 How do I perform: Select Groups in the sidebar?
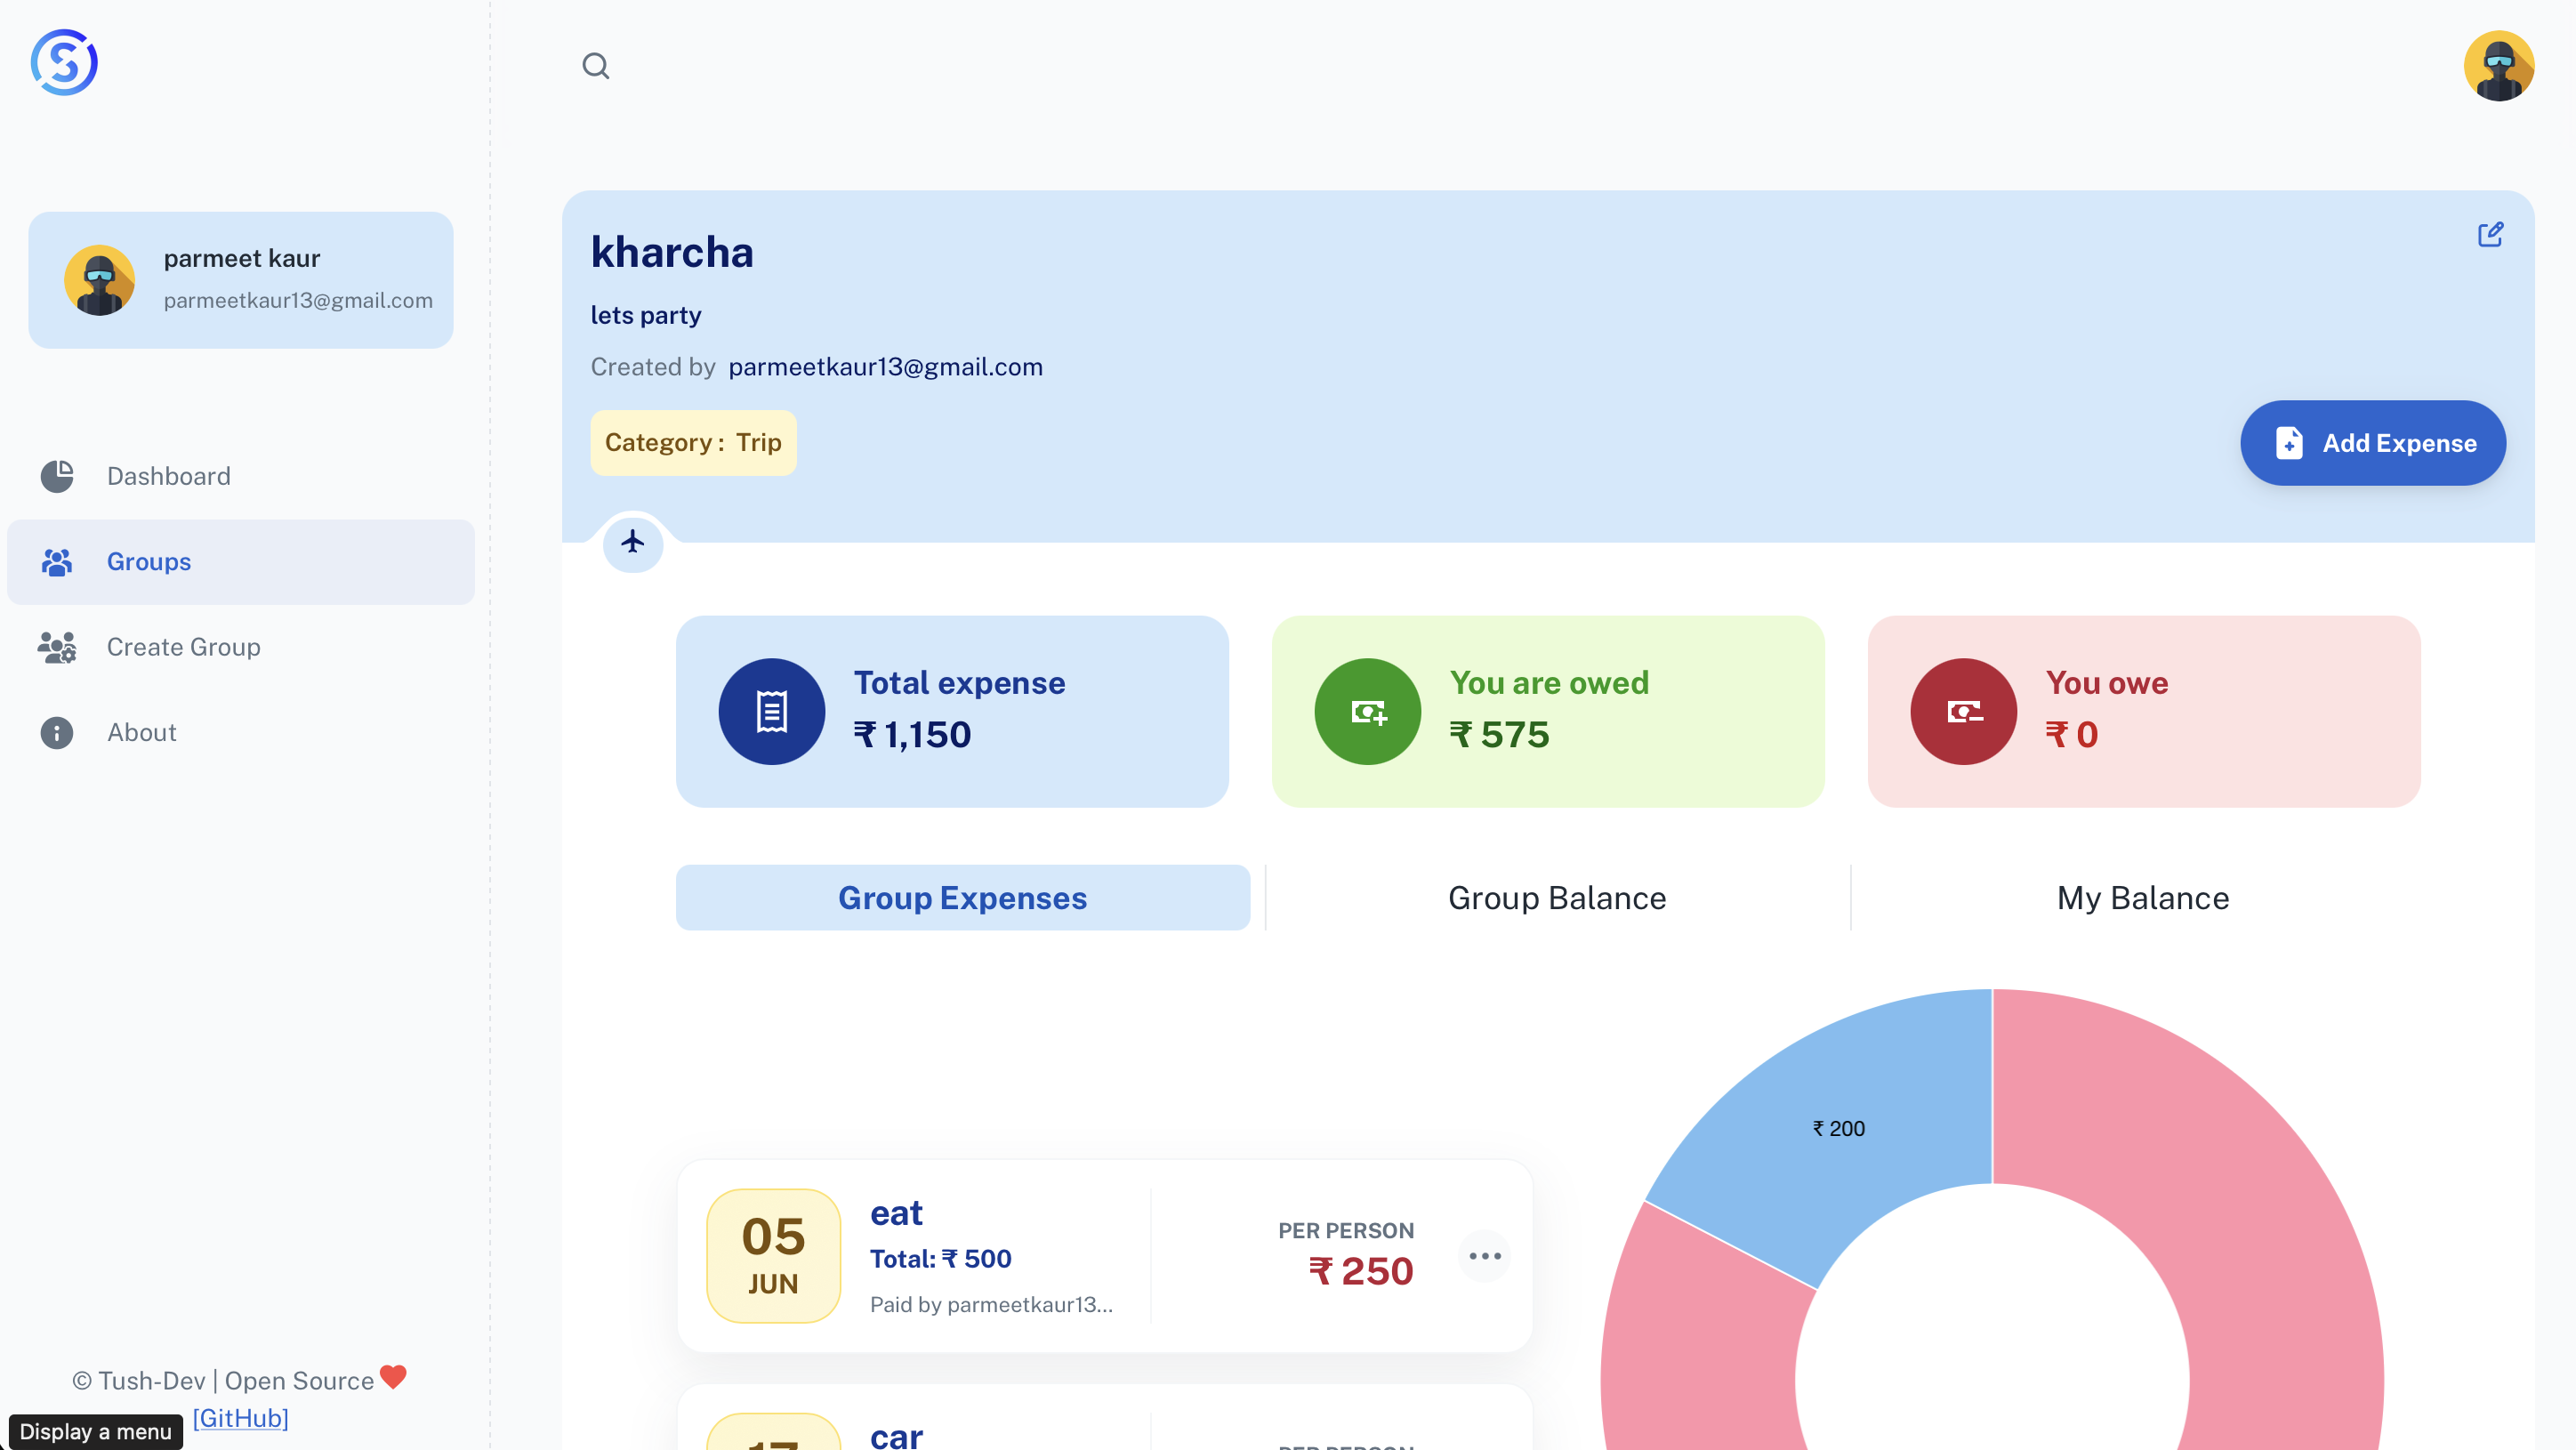pos(241,562)
